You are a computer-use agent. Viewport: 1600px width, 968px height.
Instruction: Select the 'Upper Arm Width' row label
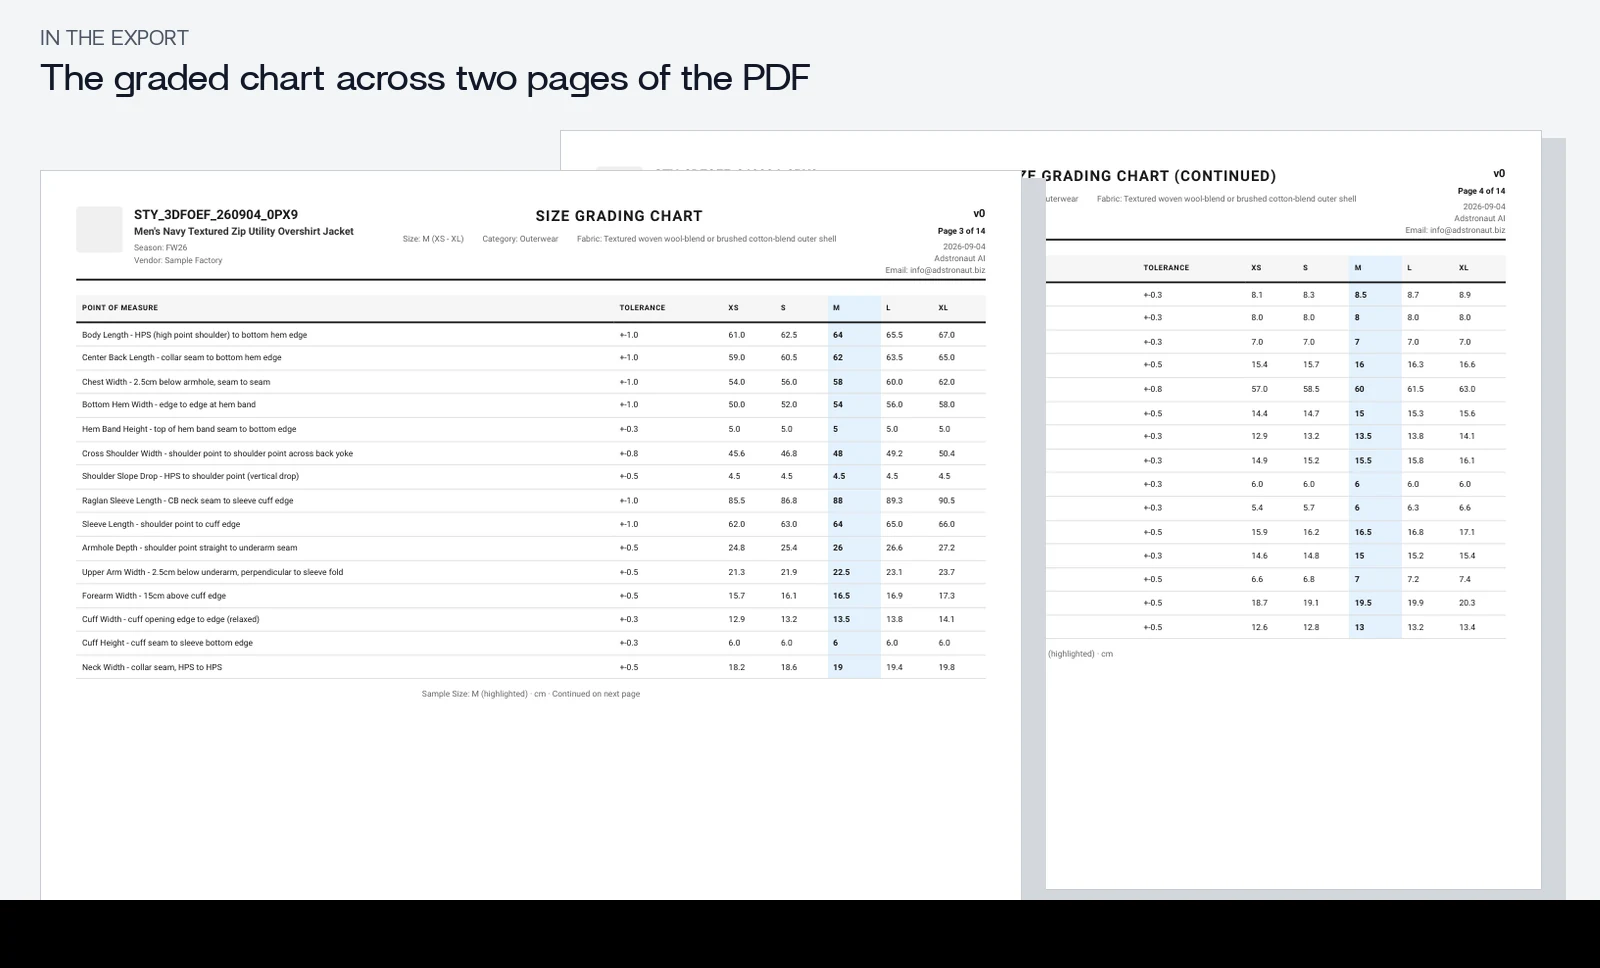(212, 572)
